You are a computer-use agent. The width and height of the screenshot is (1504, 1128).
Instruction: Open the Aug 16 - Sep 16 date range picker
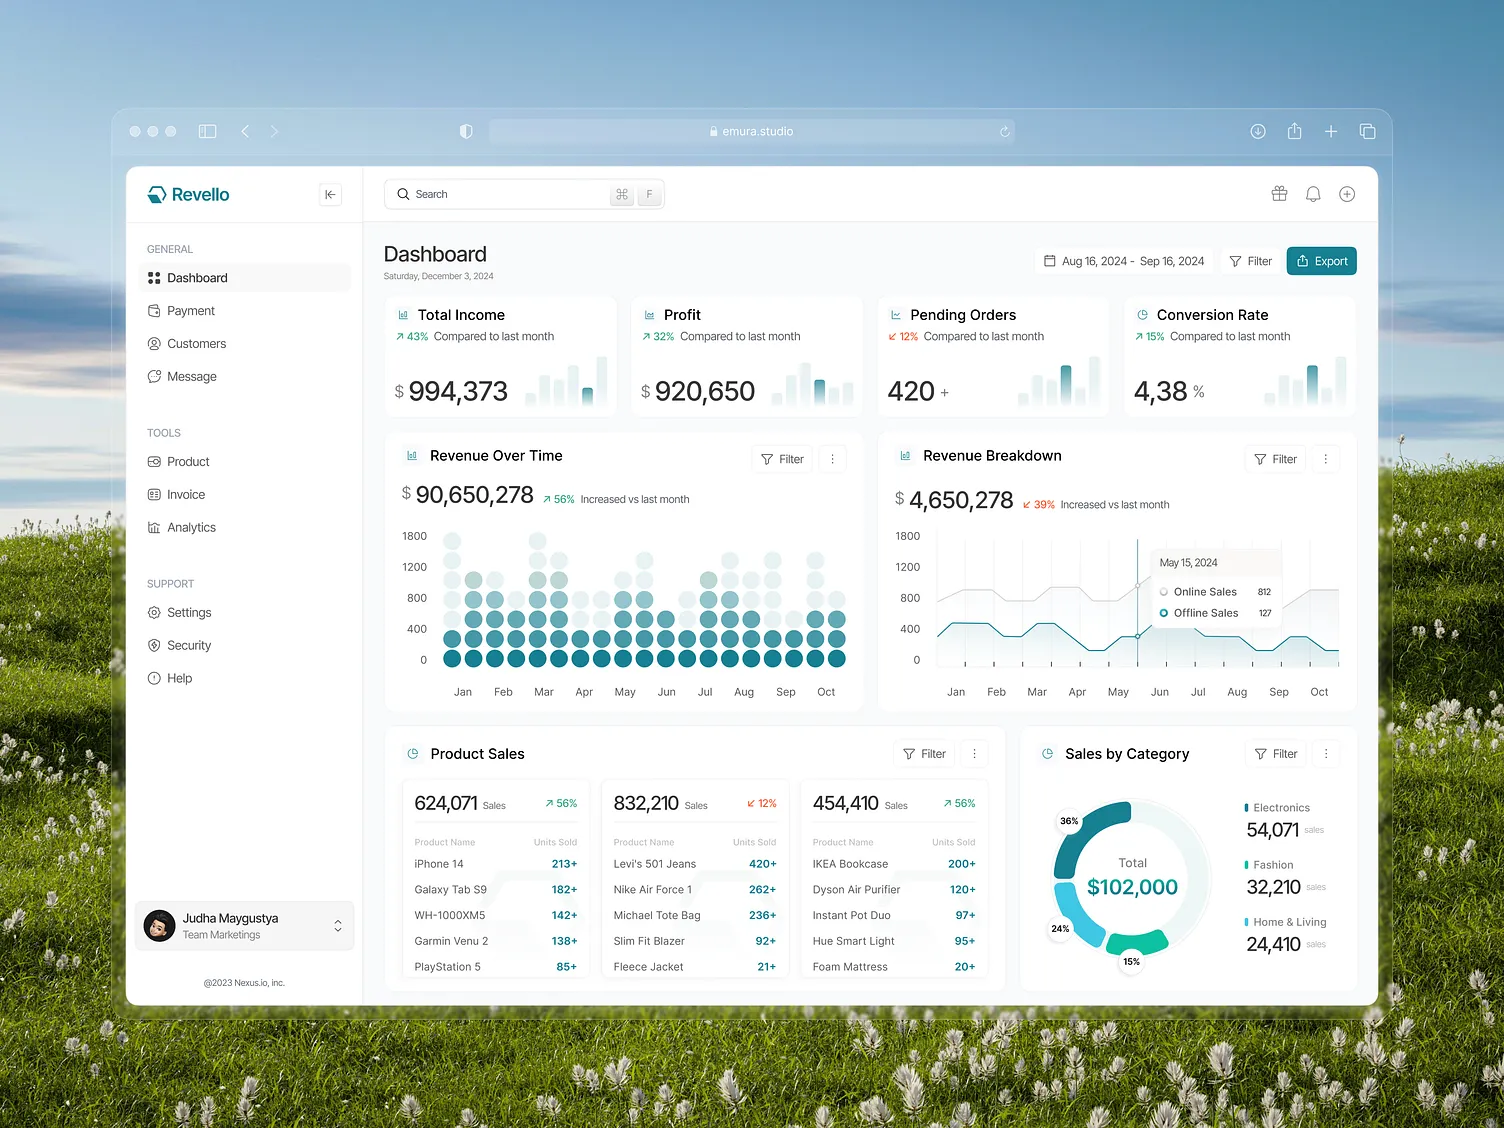1122,261
